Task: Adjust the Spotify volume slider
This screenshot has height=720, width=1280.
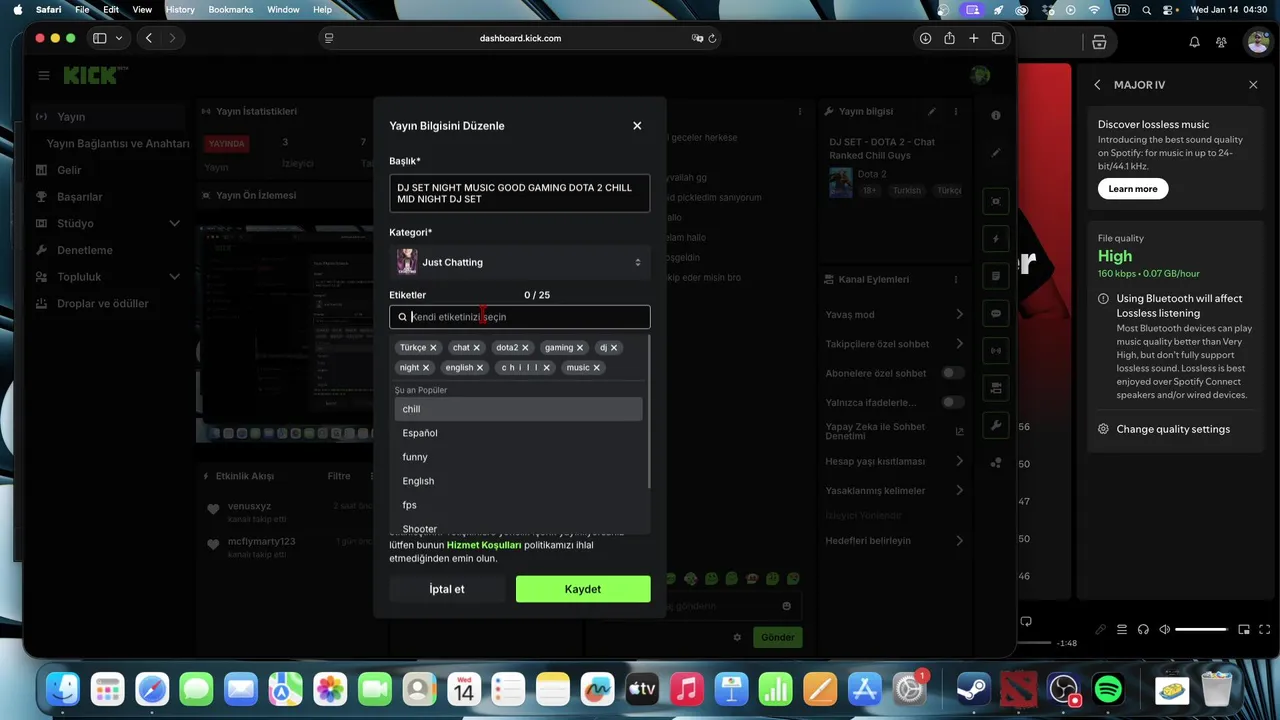Action: pos(1201,629)
